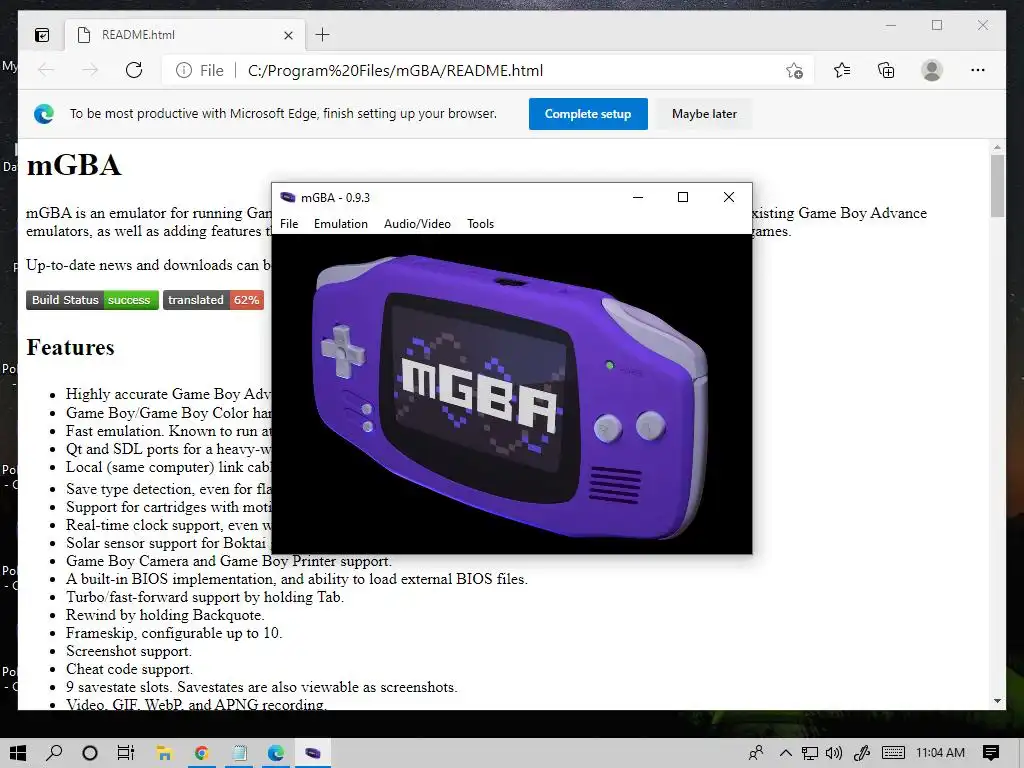
Task: Open network status tray icon
Action: tap(810, 753)
